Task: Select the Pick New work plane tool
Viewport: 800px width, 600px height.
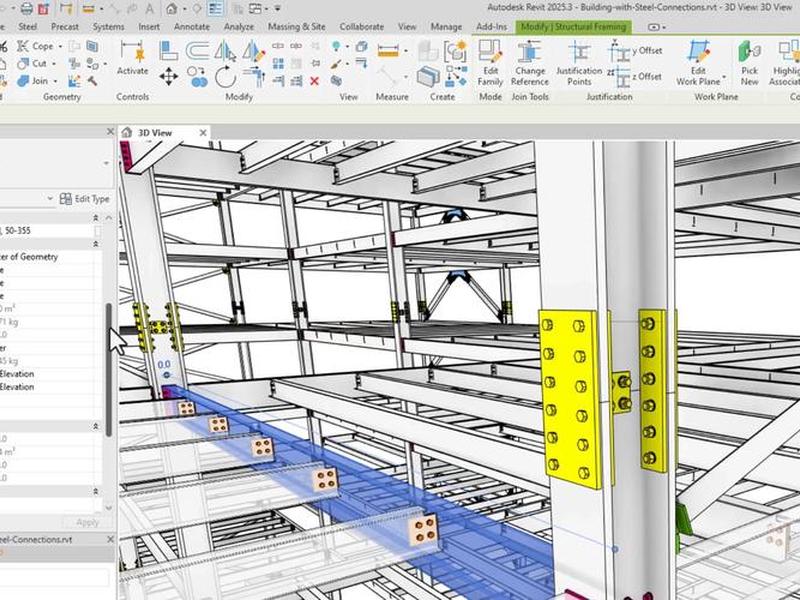Action: 749,63
